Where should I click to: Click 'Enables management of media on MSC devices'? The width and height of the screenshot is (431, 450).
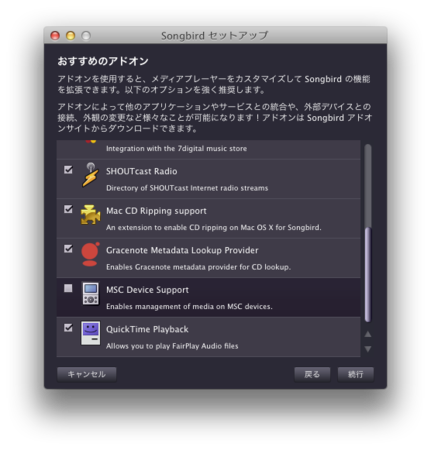[189, 307]
